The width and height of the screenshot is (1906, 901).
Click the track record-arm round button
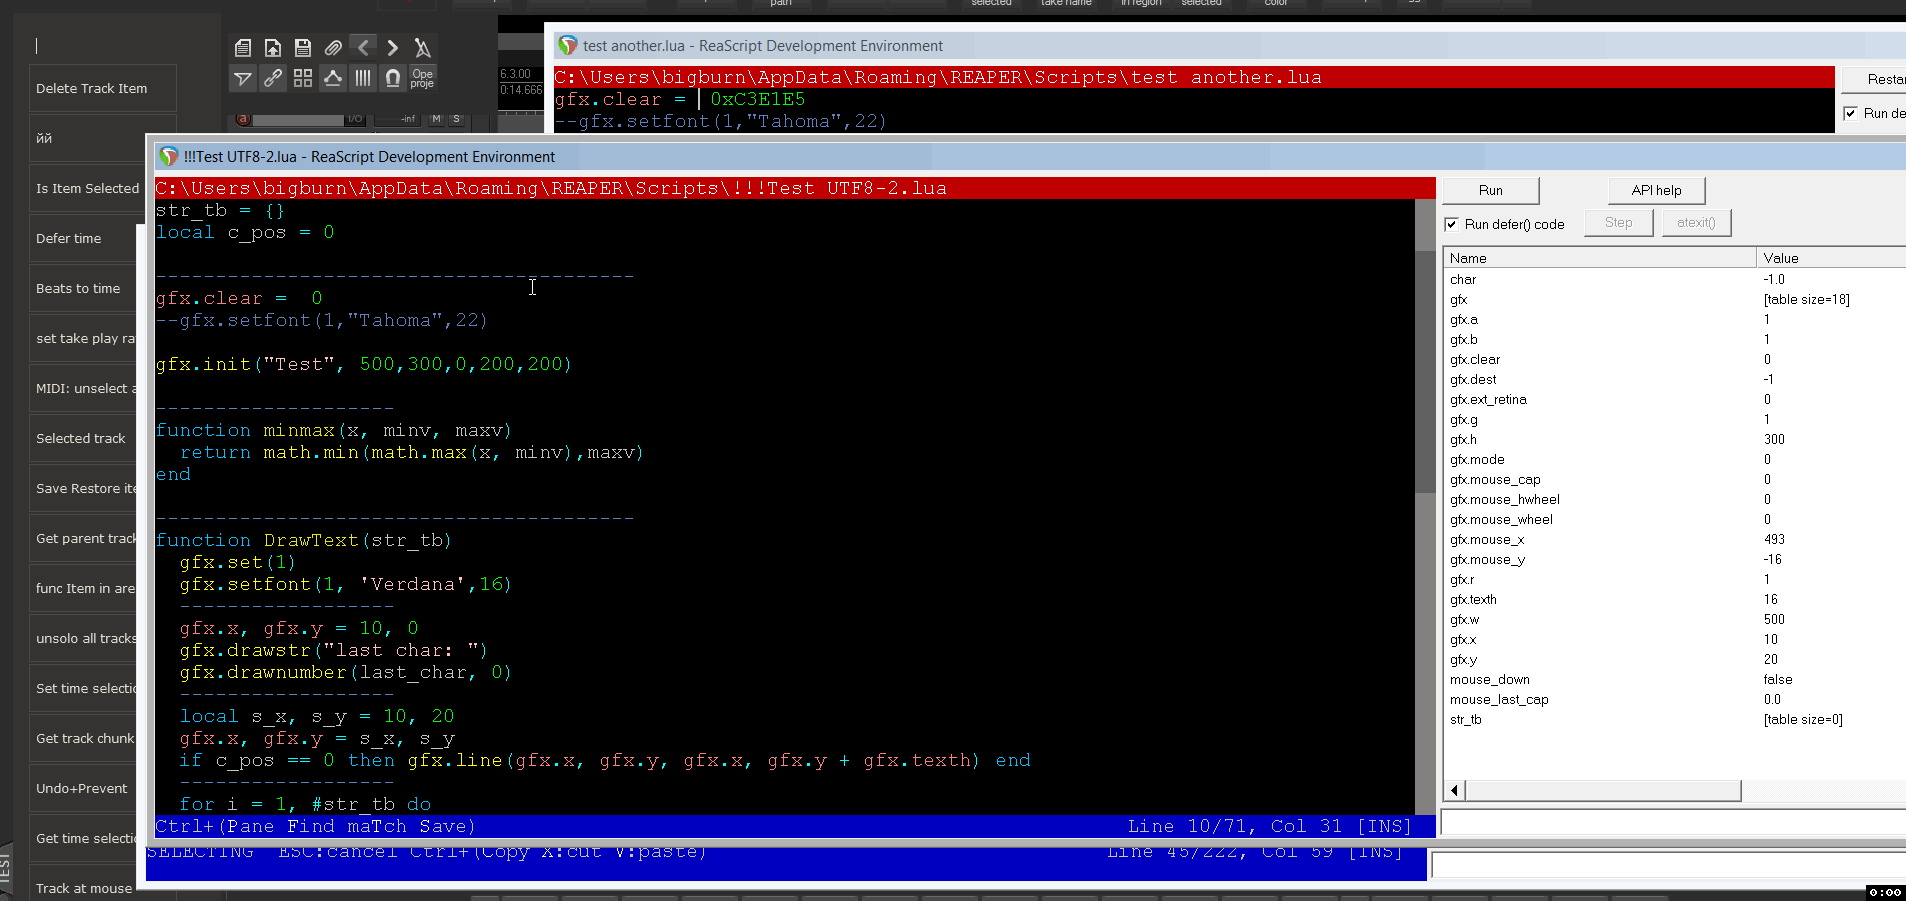[x=243, y=119]
